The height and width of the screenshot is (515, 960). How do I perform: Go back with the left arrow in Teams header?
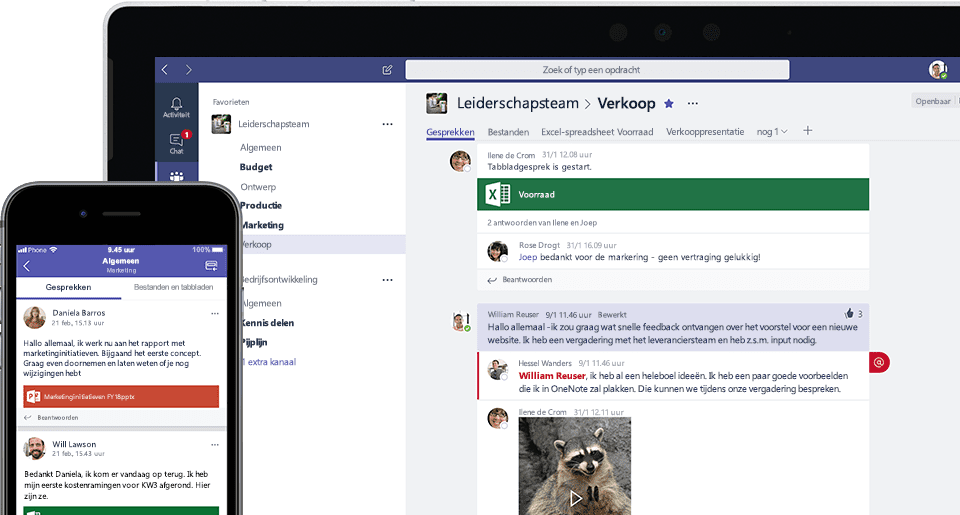click(164, 70)
